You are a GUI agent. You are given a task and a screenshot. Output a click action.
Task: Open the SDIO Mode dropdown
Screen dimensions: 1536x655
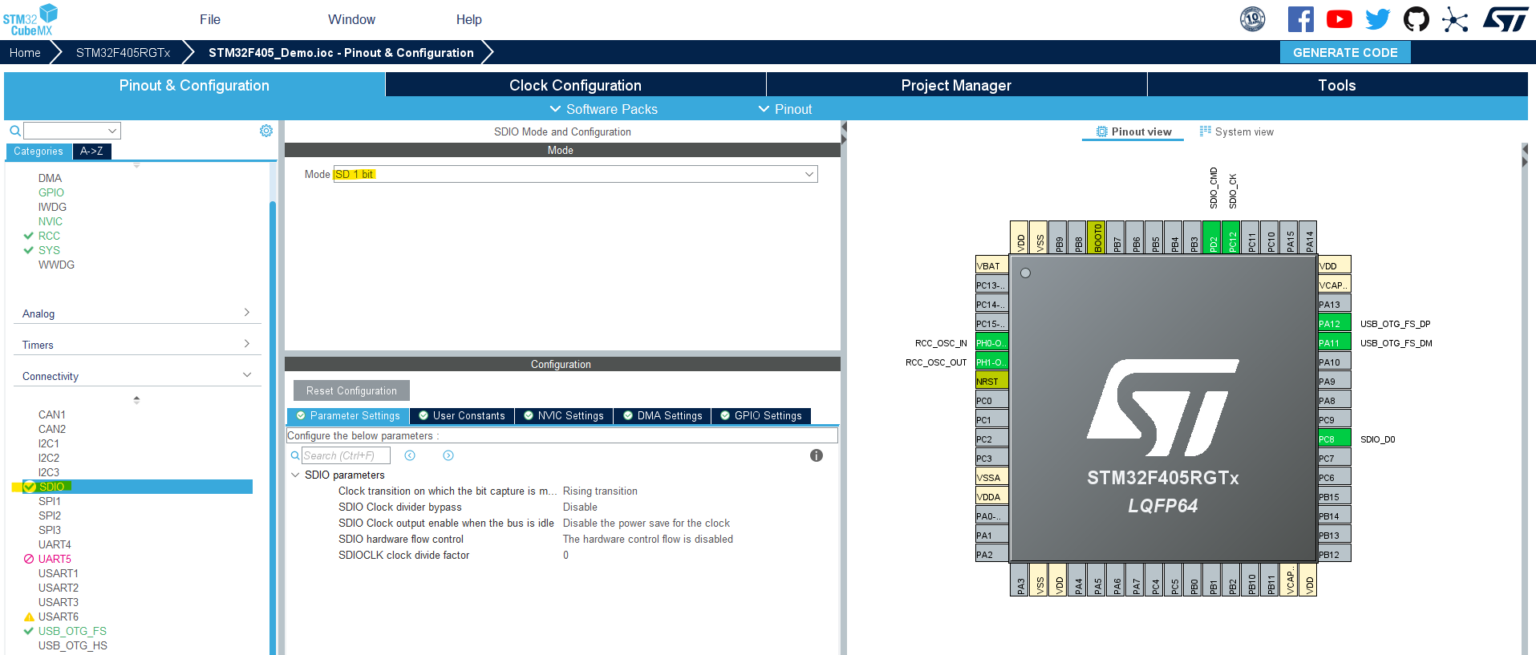coord(575,174)
